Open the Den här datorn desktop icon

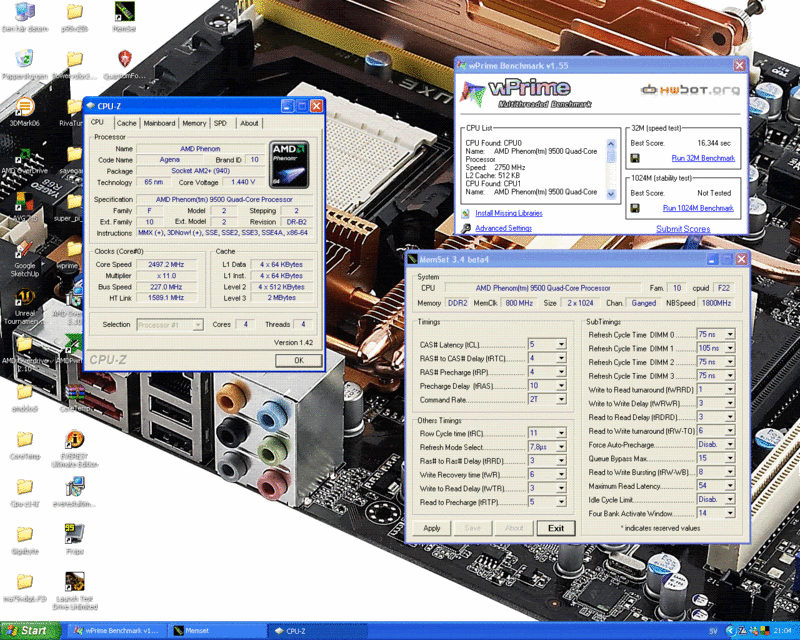pyautogui.click(x=24, y=12)
